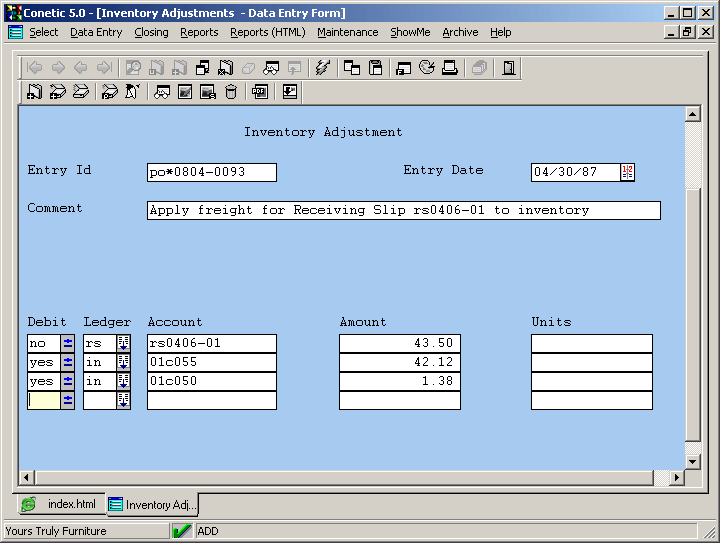Click the lightning bolt toolbar icon
The image size is (720, 543).
[322, 68]
